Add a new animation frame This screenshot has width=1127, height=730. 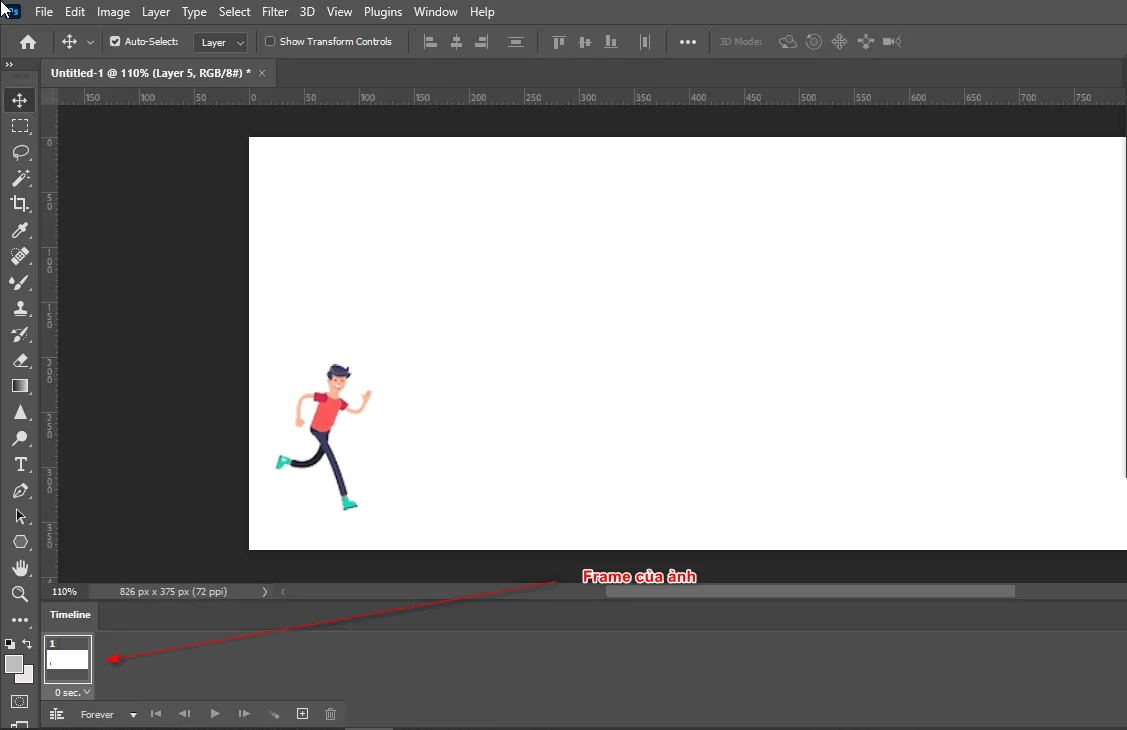pyautogui.click(x=302, y=714)
